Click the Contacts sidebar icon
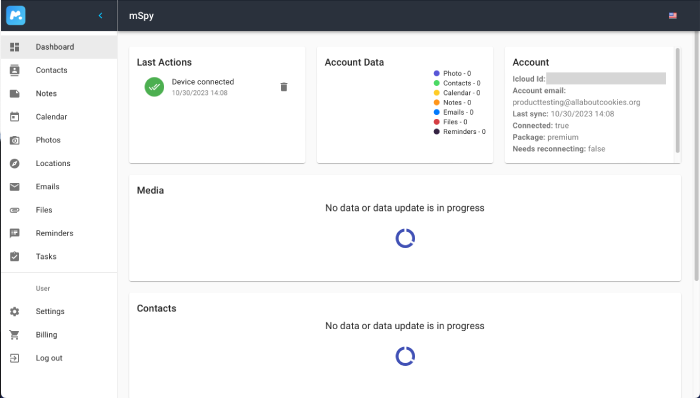Viewport: 700px width, 398px height. [x=15, y=70]
